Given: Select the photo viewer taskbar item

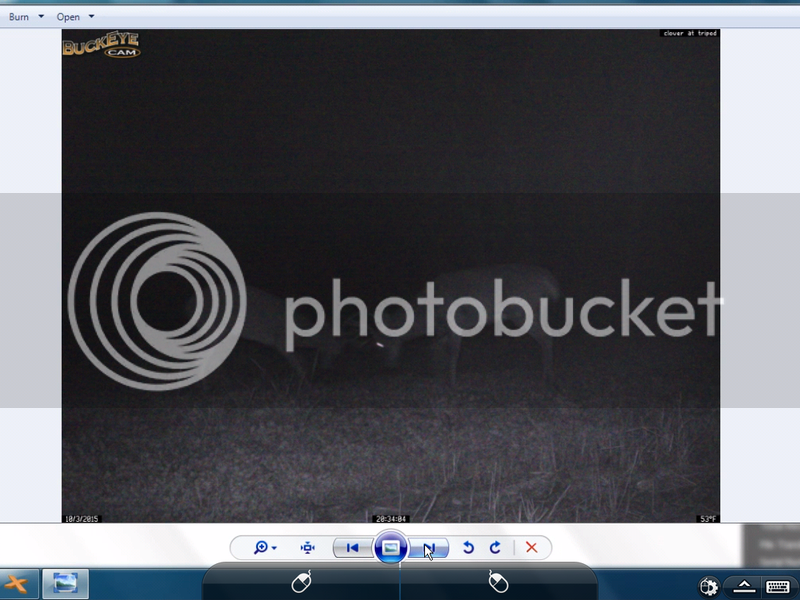Looking at the screenshot, I should 65,584.
